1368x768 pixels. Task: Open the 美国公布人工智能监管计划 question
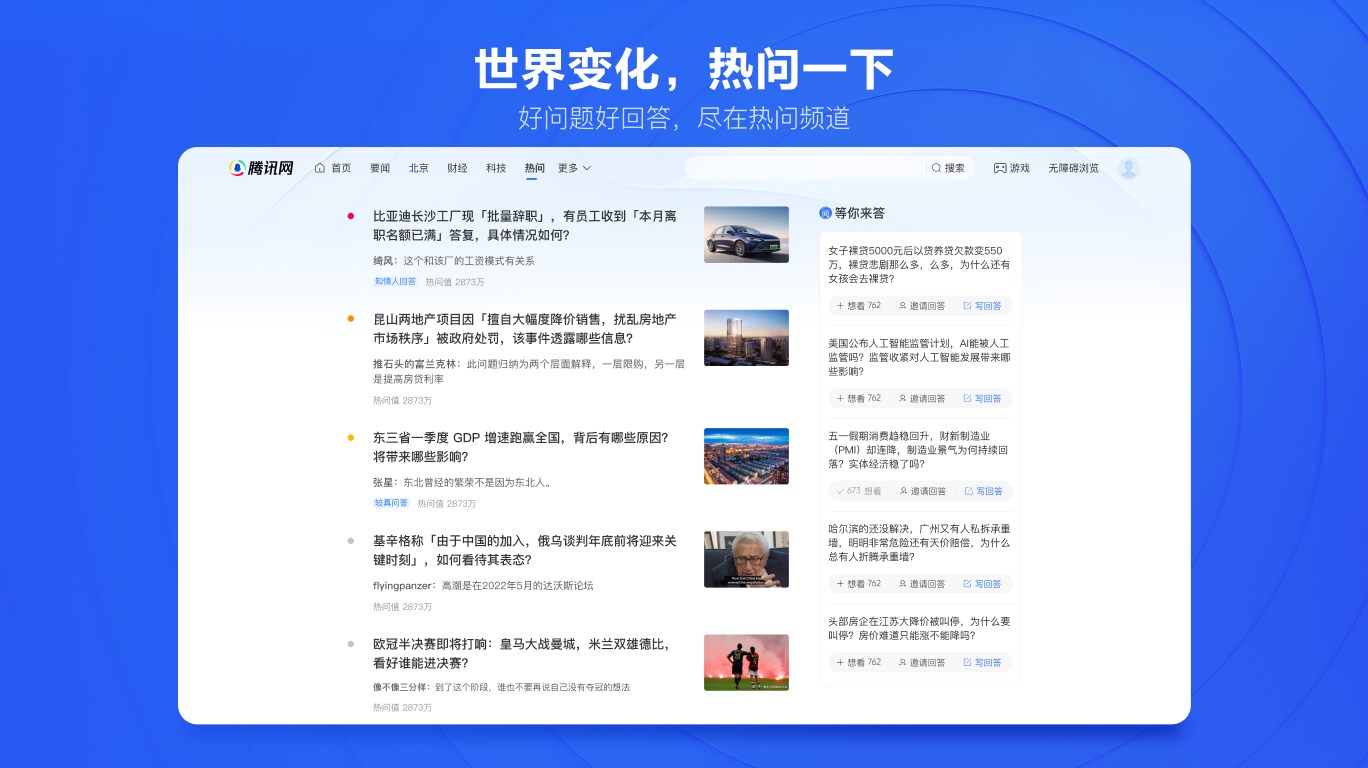tap(919, 357)
